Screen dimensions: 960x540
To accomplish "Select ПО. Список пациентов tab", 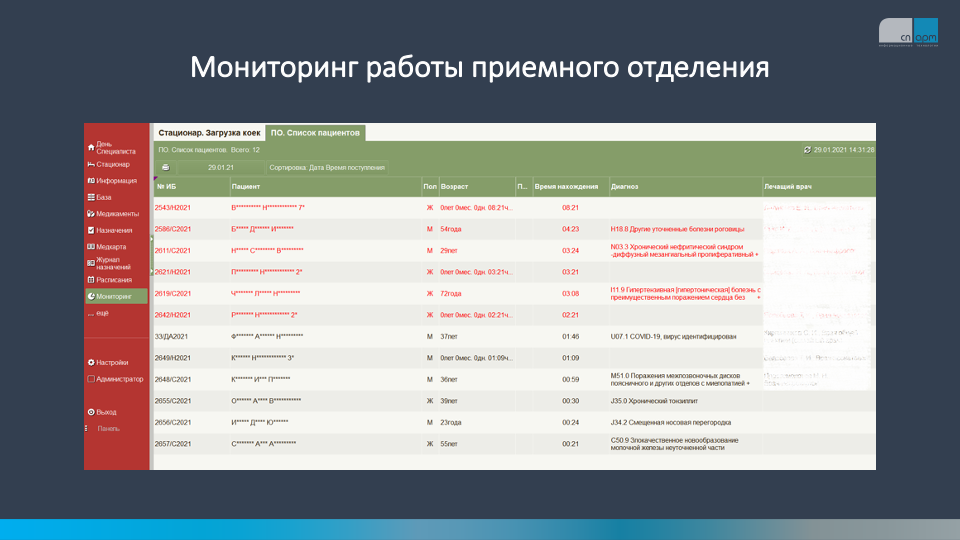I will [315, 133].
